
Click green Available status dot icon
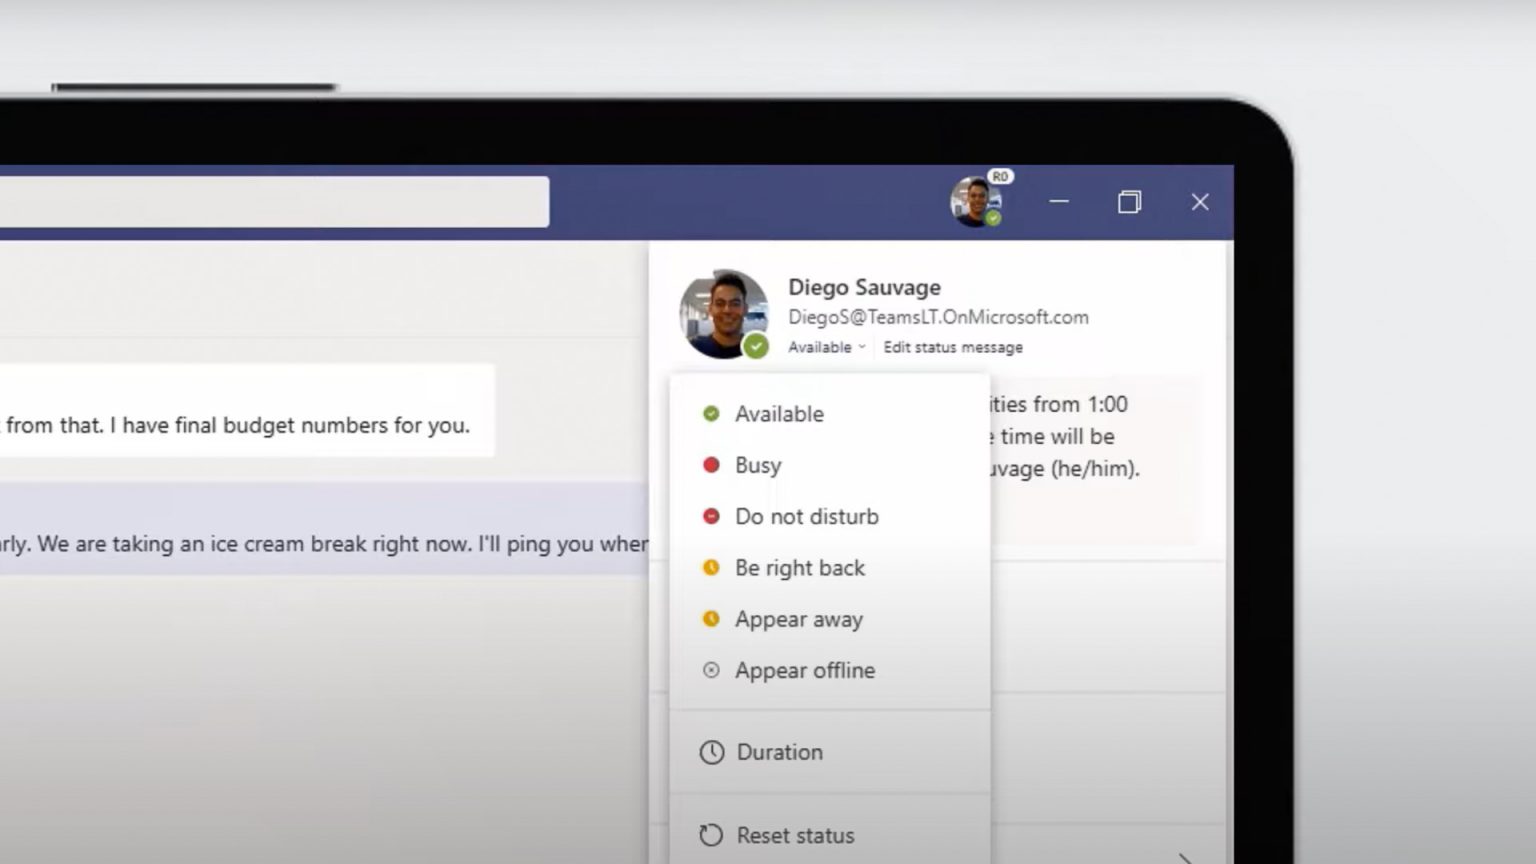pyautogui.click(x=711, y=414)
